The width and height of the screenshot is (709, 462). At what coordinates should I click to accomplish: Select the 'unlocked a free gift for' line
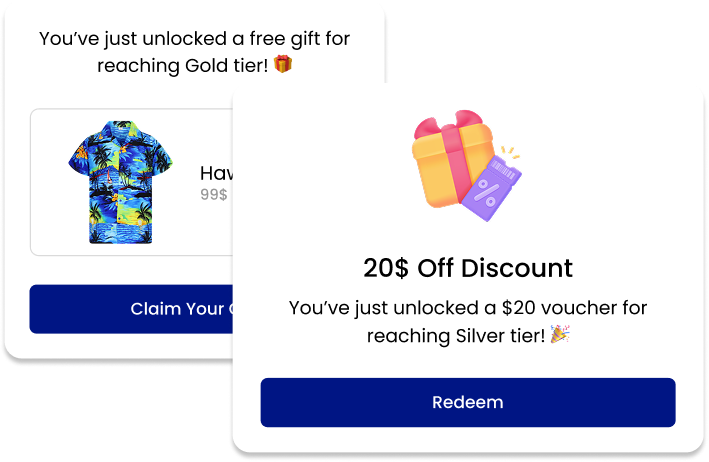tap(246, 39)
